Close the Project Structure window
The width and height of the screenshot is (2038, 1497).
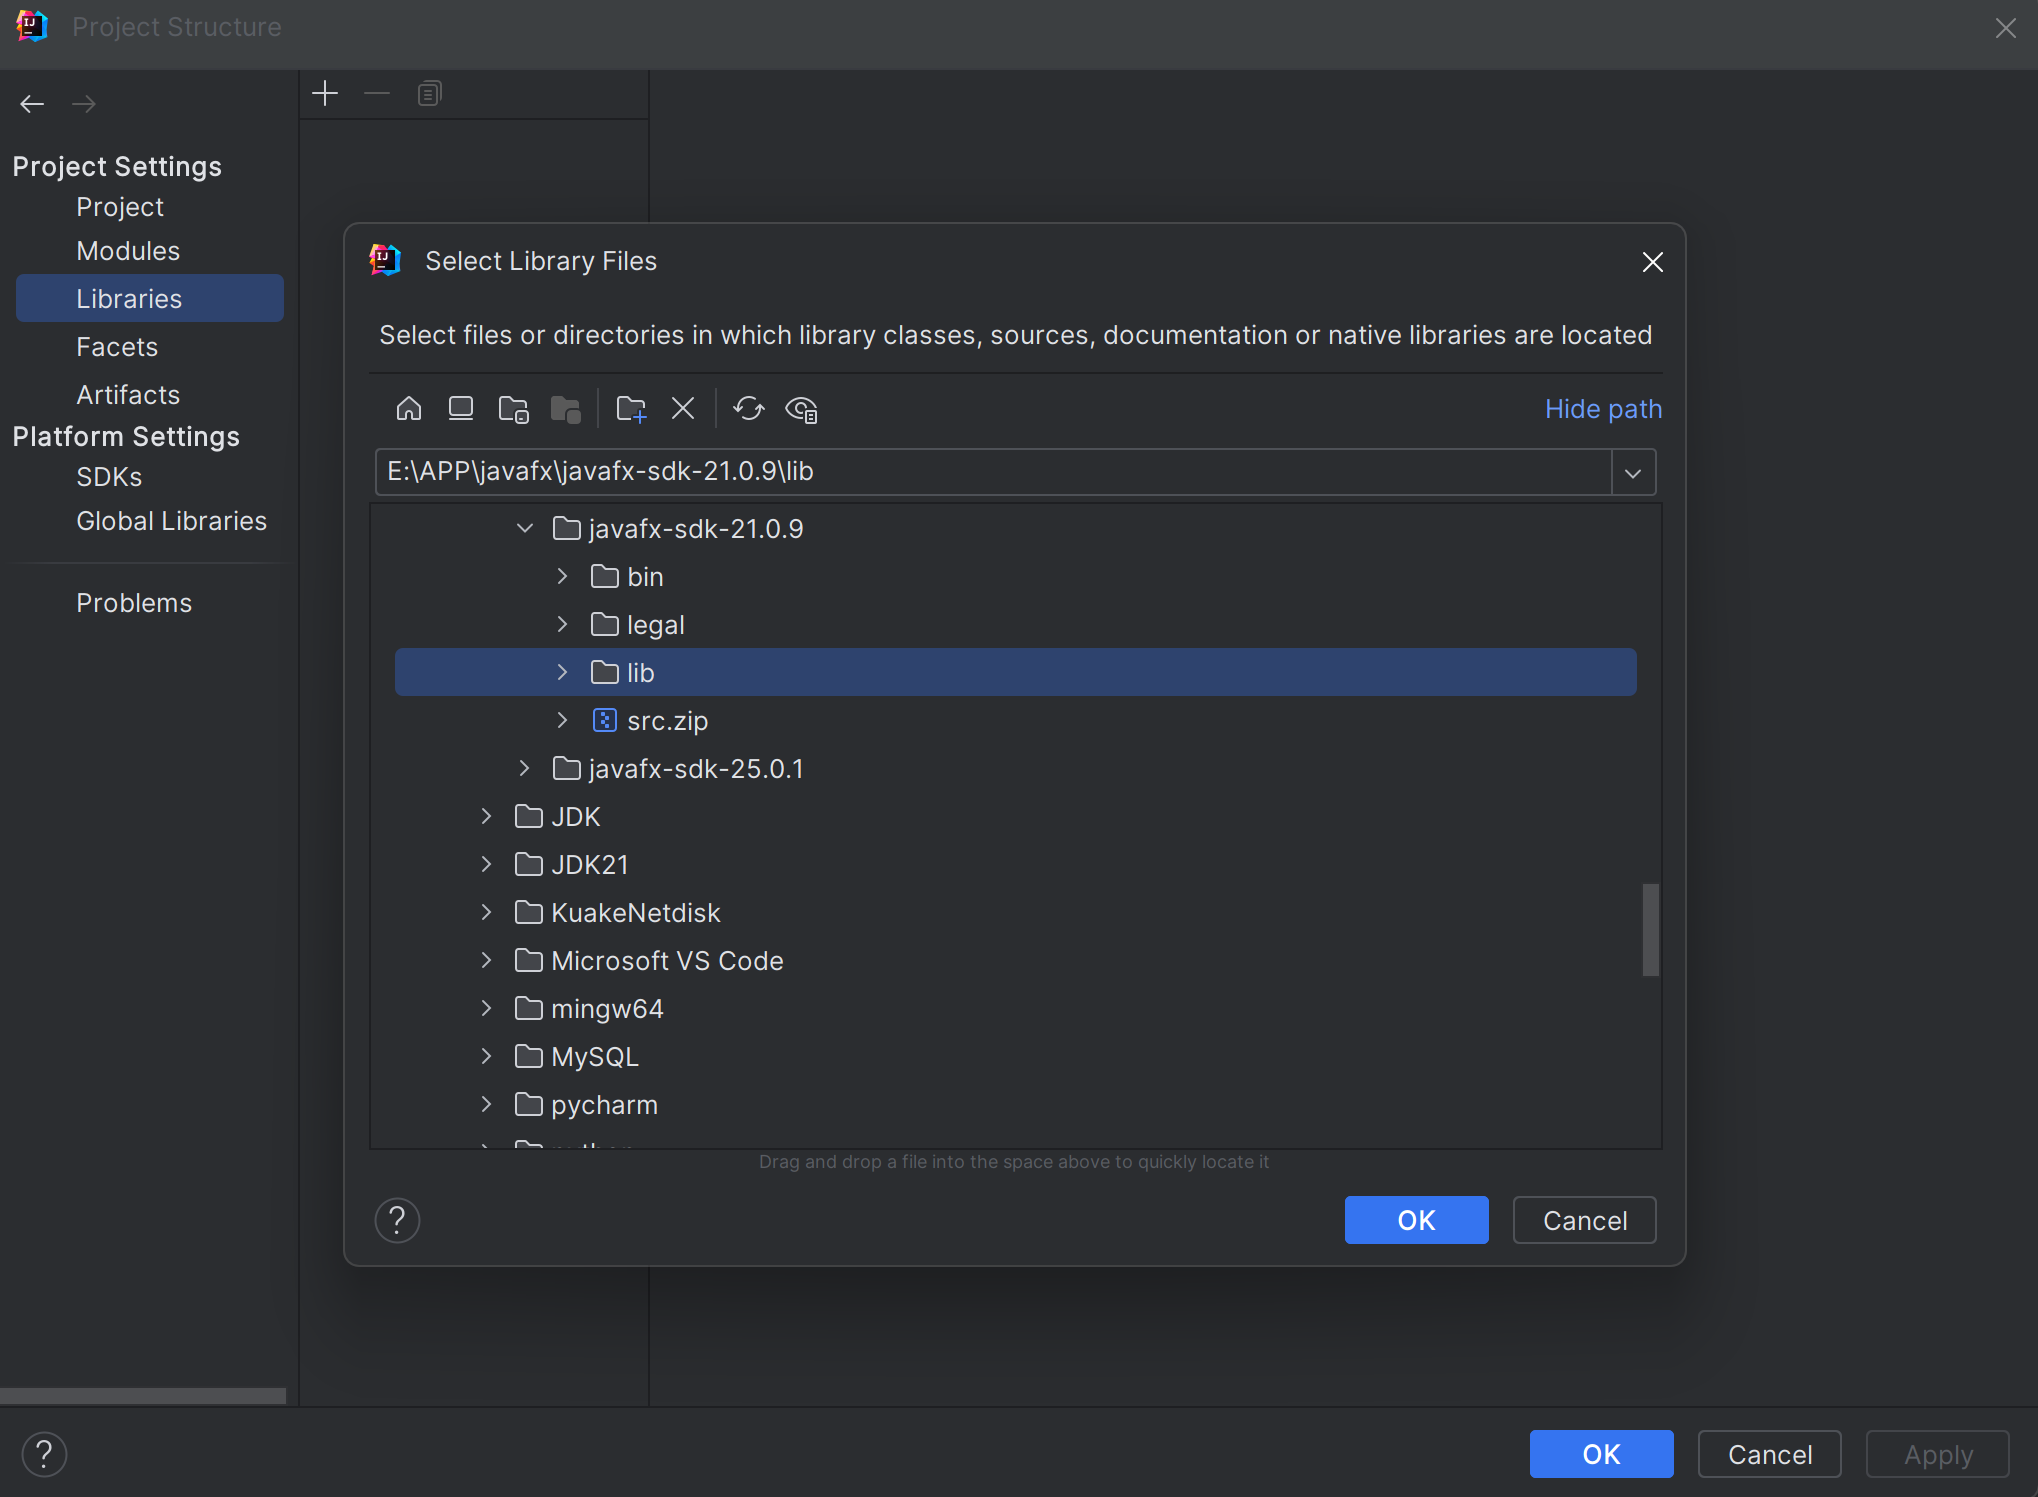click(2005, 28)
